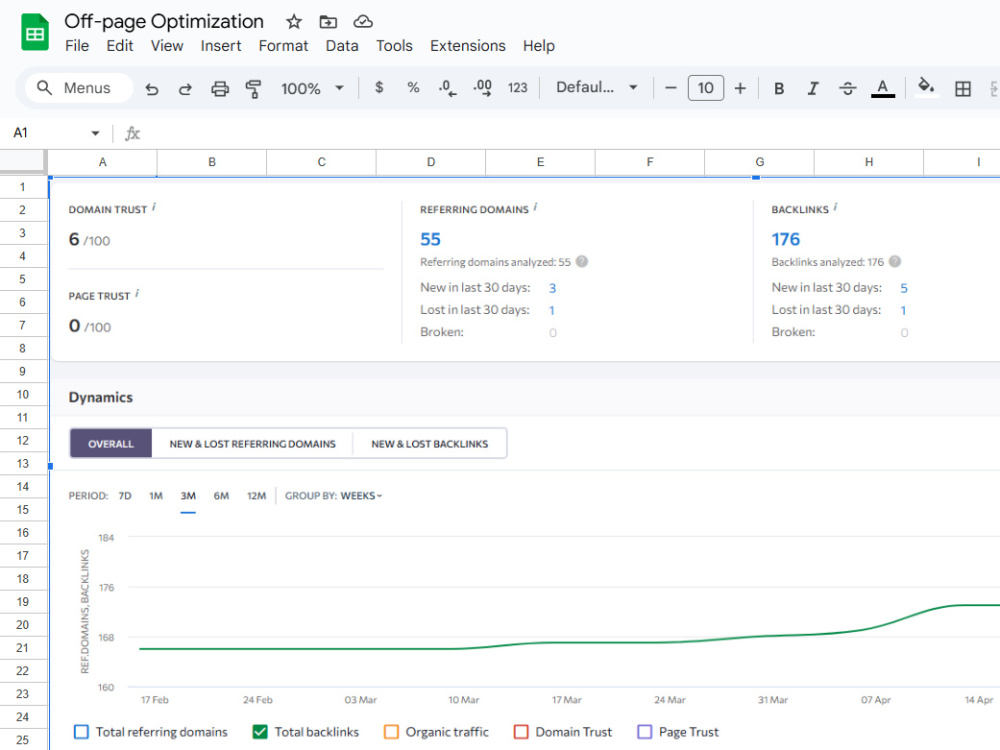Open the Extensions menu

pos(467,46)
